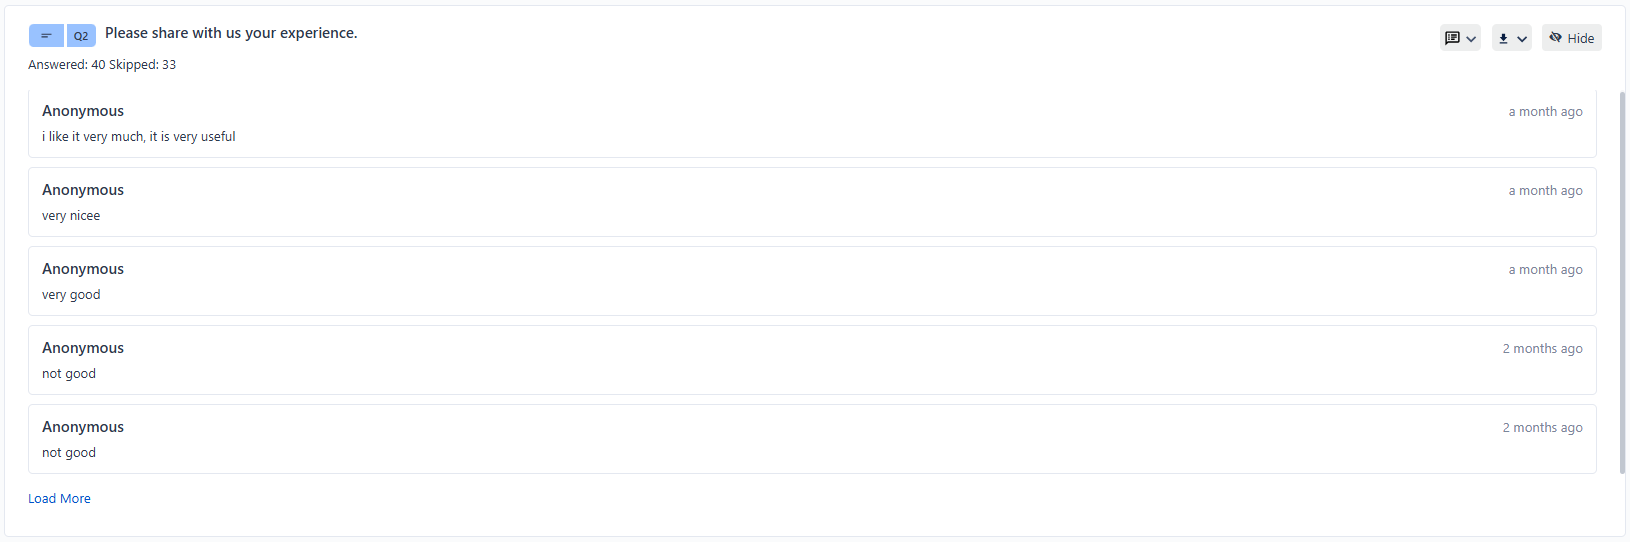Click the short-text question type icon
Viewport: 1630px width, 542px height.
[x=46, y=36]
